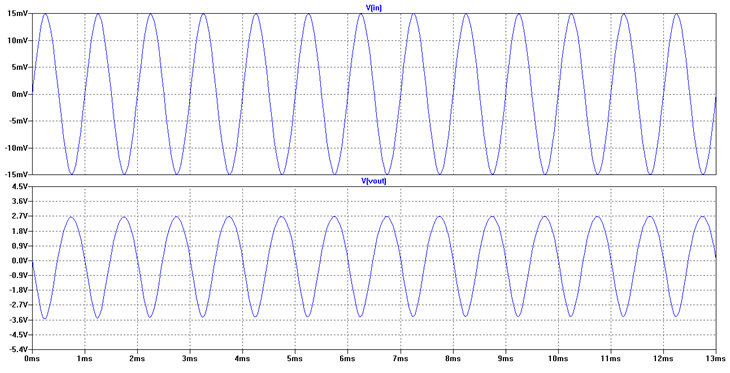Click the 6ms time axis label
The image size is (730, 373).
point(347,359)
